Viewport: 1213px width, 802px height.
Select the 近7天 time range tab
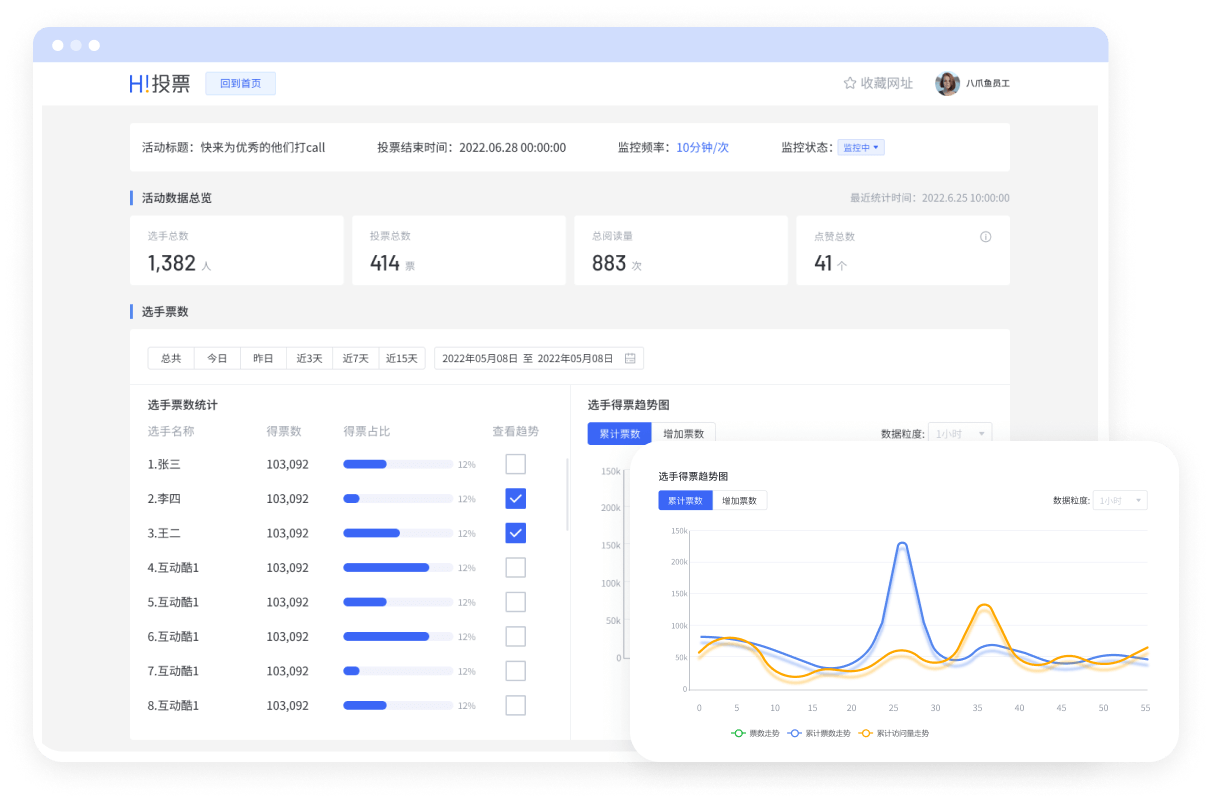[x=355, y=358]
